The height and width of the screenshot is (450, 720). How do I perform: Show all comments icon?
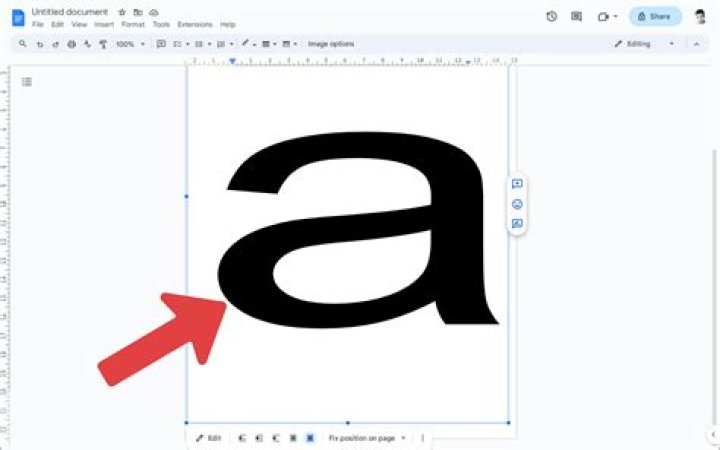(x=576, y=17)
